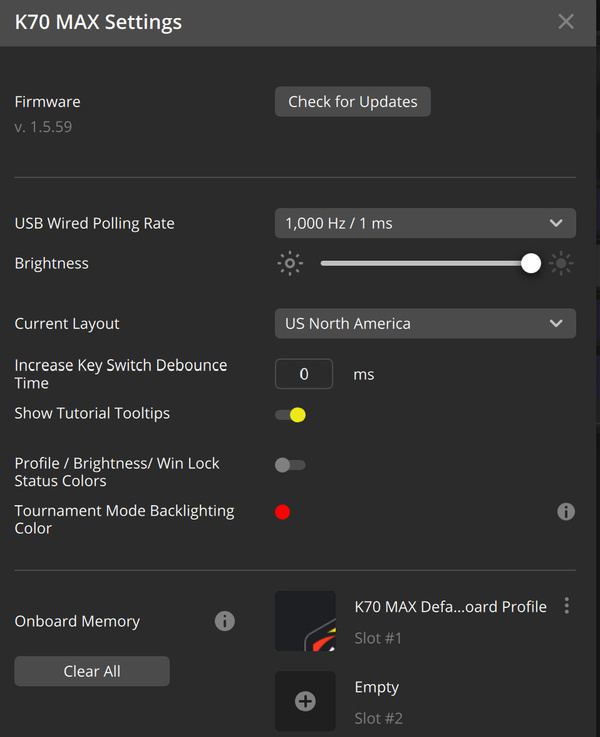
Task: Disable Show Tutorial Tooltips toggle
Action: click(290, 415)
